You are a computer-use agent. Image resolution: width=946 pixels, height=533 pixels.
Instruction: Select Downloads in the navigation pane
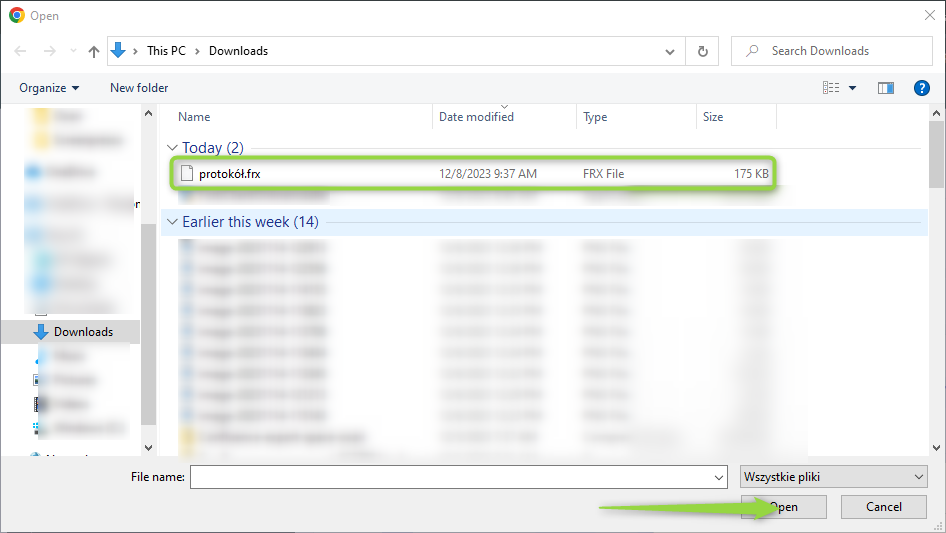[83, 332]
